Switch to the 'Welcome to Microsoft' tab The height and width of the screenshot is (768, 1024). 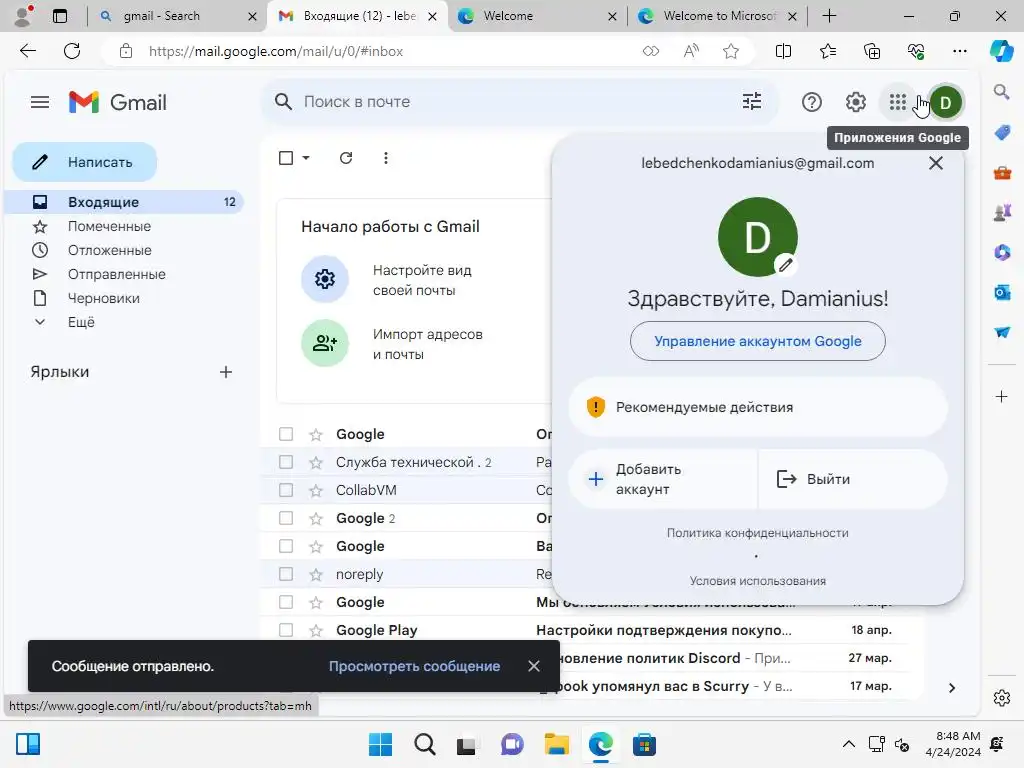[717, 16]
